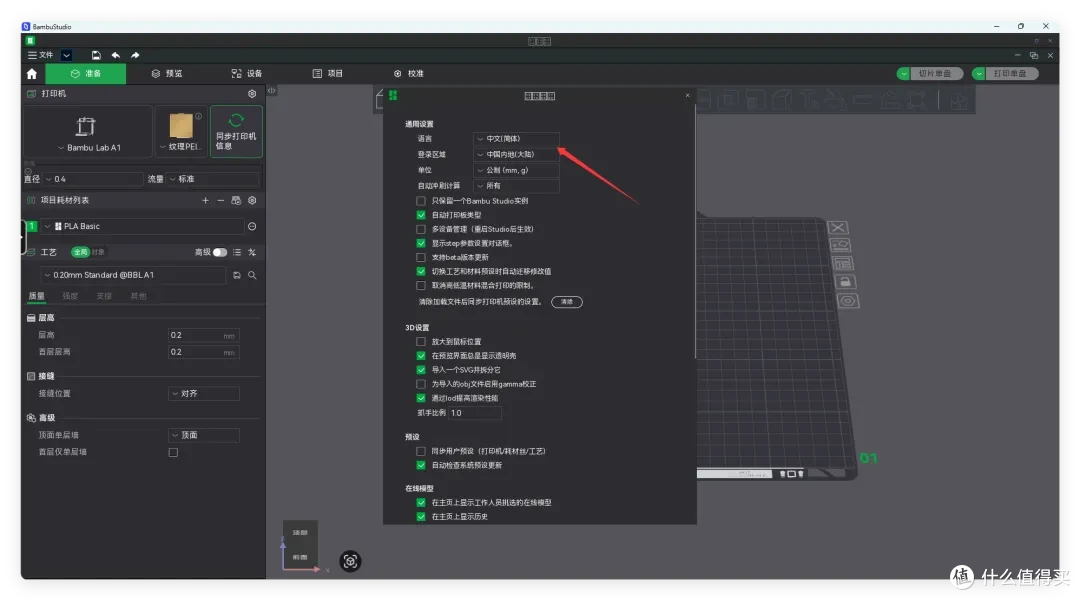Viewport: 1080px width, 600px height.
Task: Click the plate lock icon beside the bed
Action: pyautogui.click(x=845, y=282)
